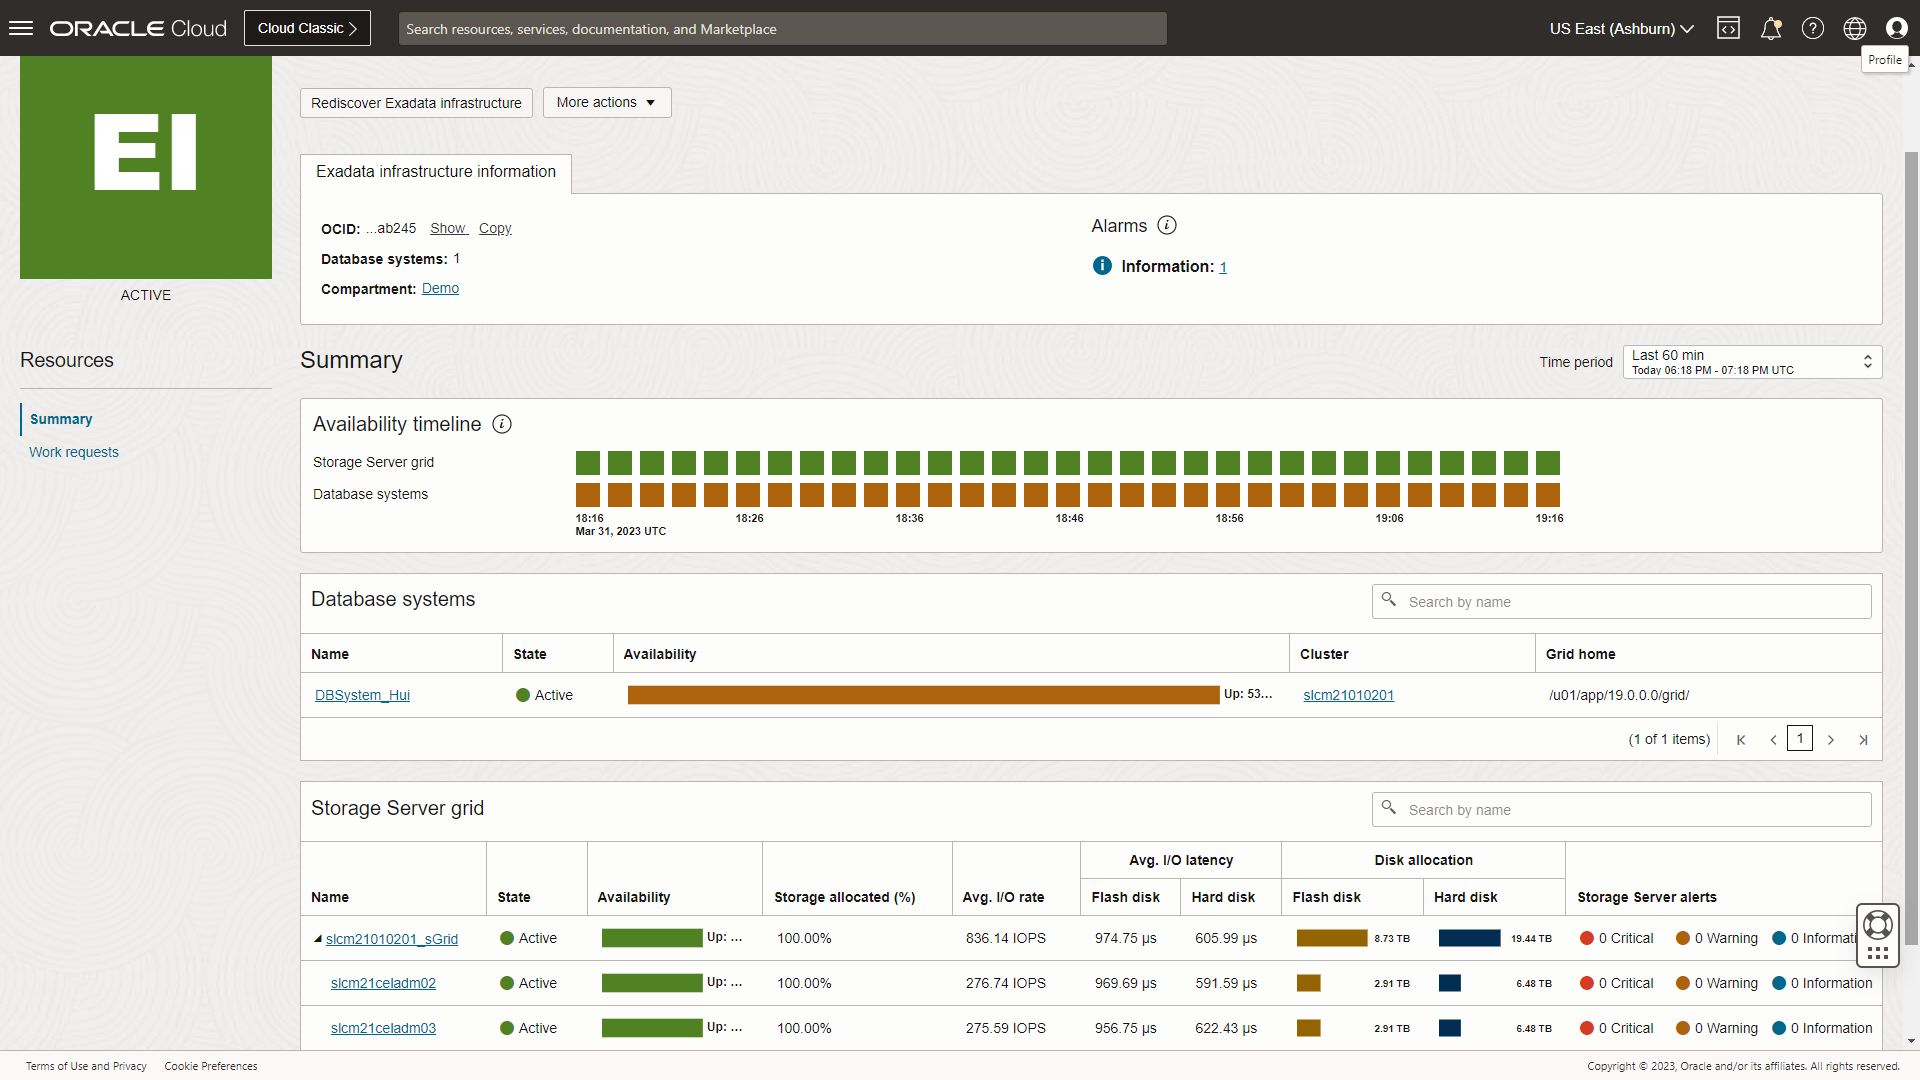Click the DBSystem_Hui orange availability bar
This screenshot has width=1920, height=1080.
922,695
